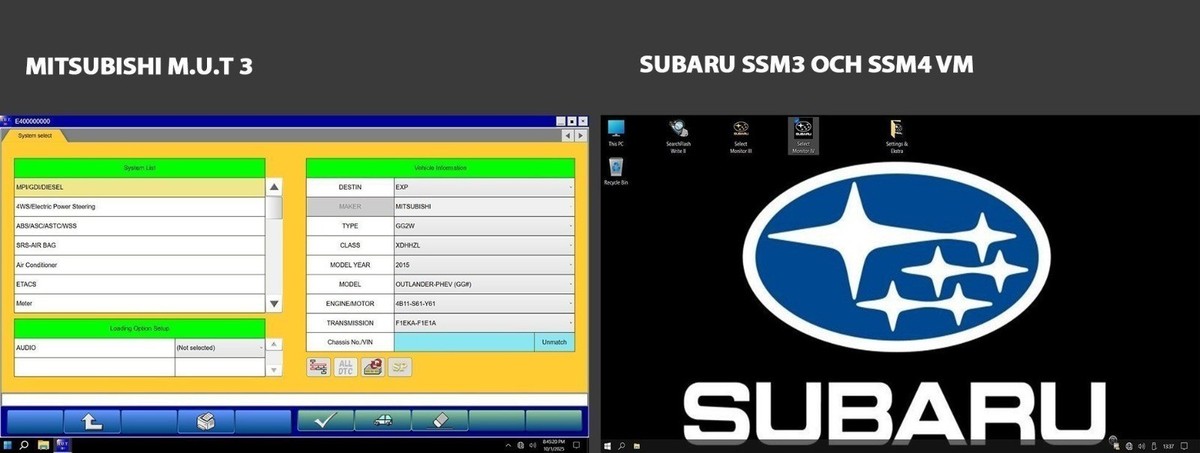Click the system diagram icon left of ALL DTC
The height and width of the screenshot is (453, 1200).
pos(318,367)
